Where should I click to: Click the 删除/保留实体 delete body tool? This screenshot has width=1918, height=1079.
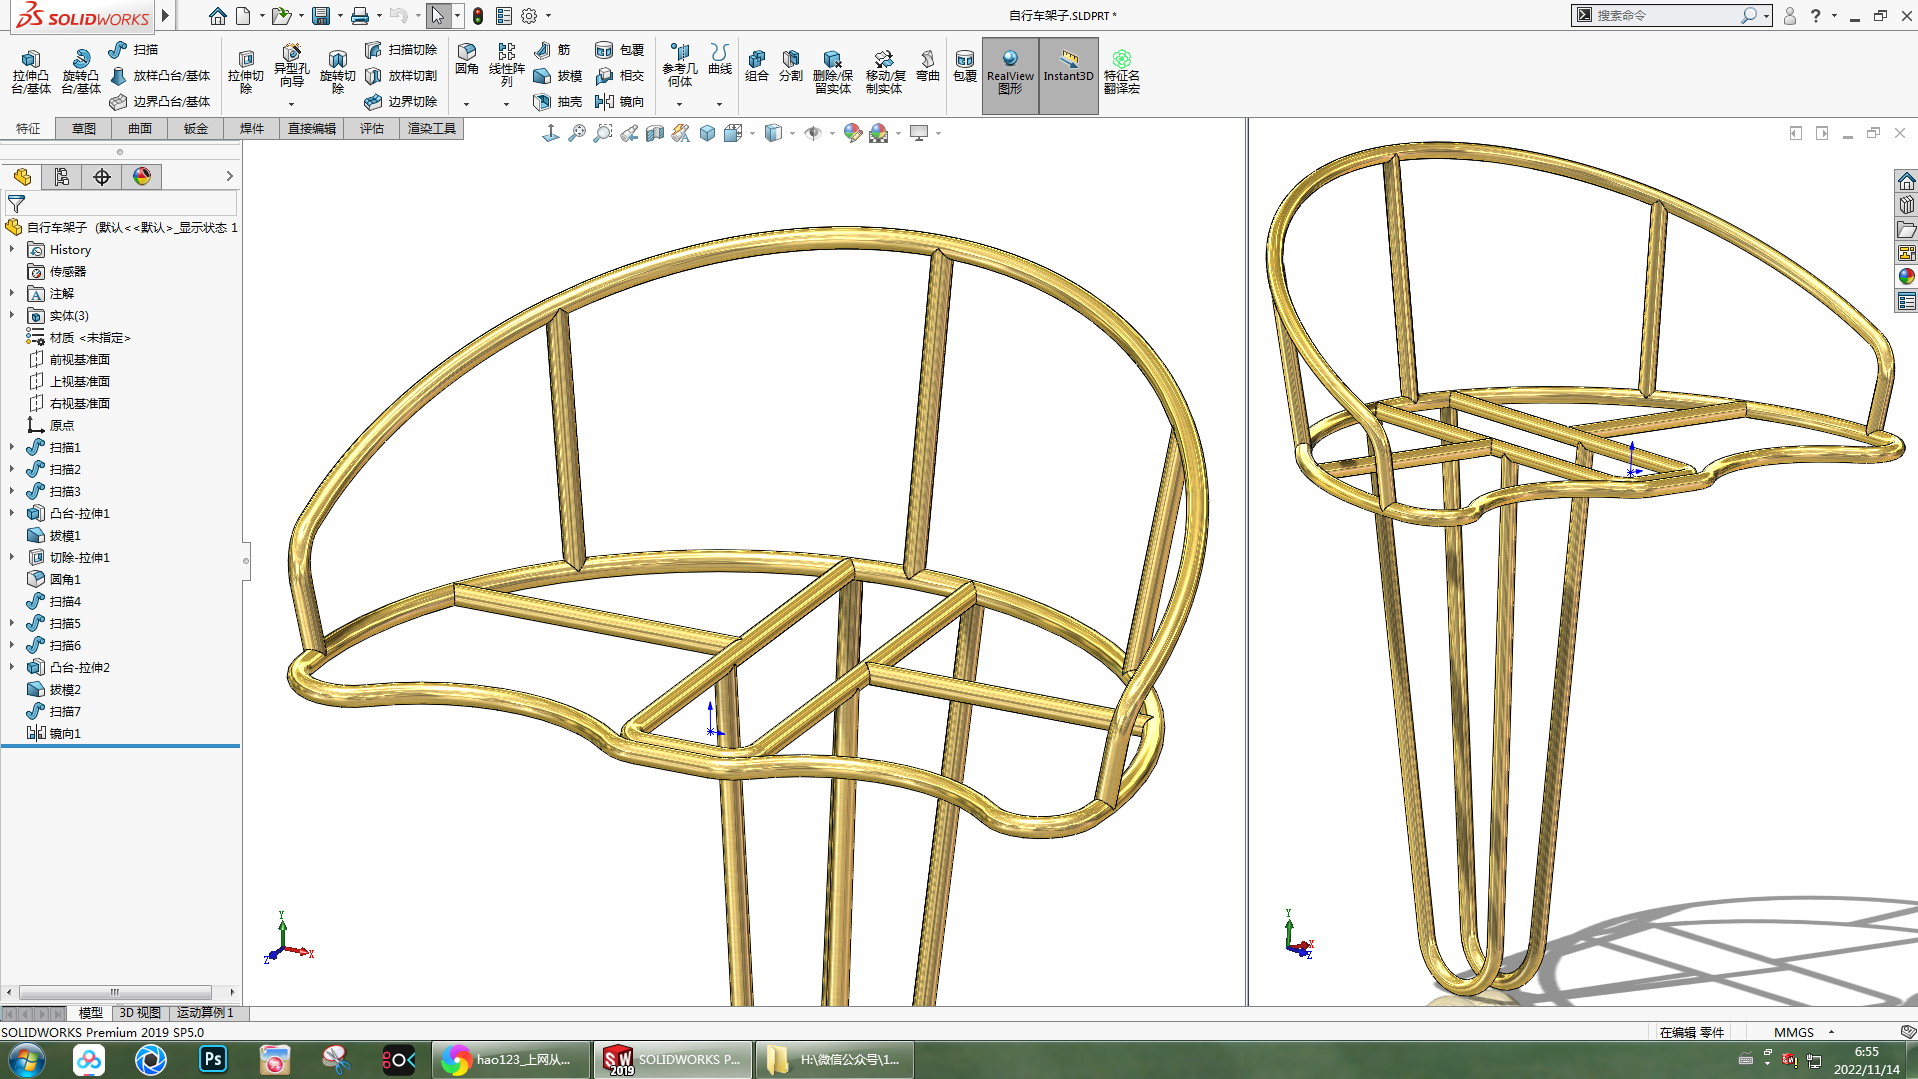click(832, 72)
